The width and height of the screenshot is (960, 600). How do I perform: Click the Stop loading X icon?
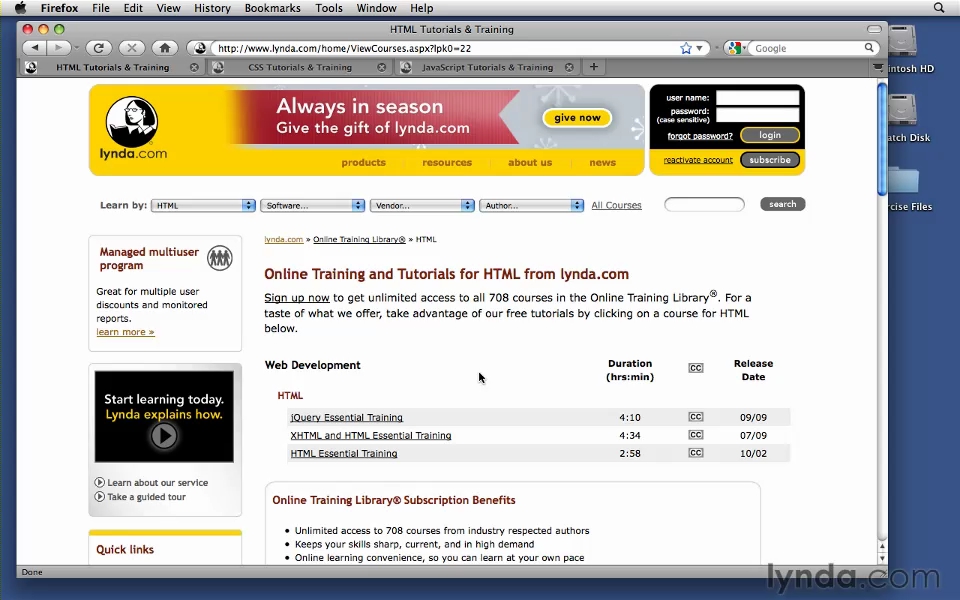pyautogui.click(x=131, y=47)
